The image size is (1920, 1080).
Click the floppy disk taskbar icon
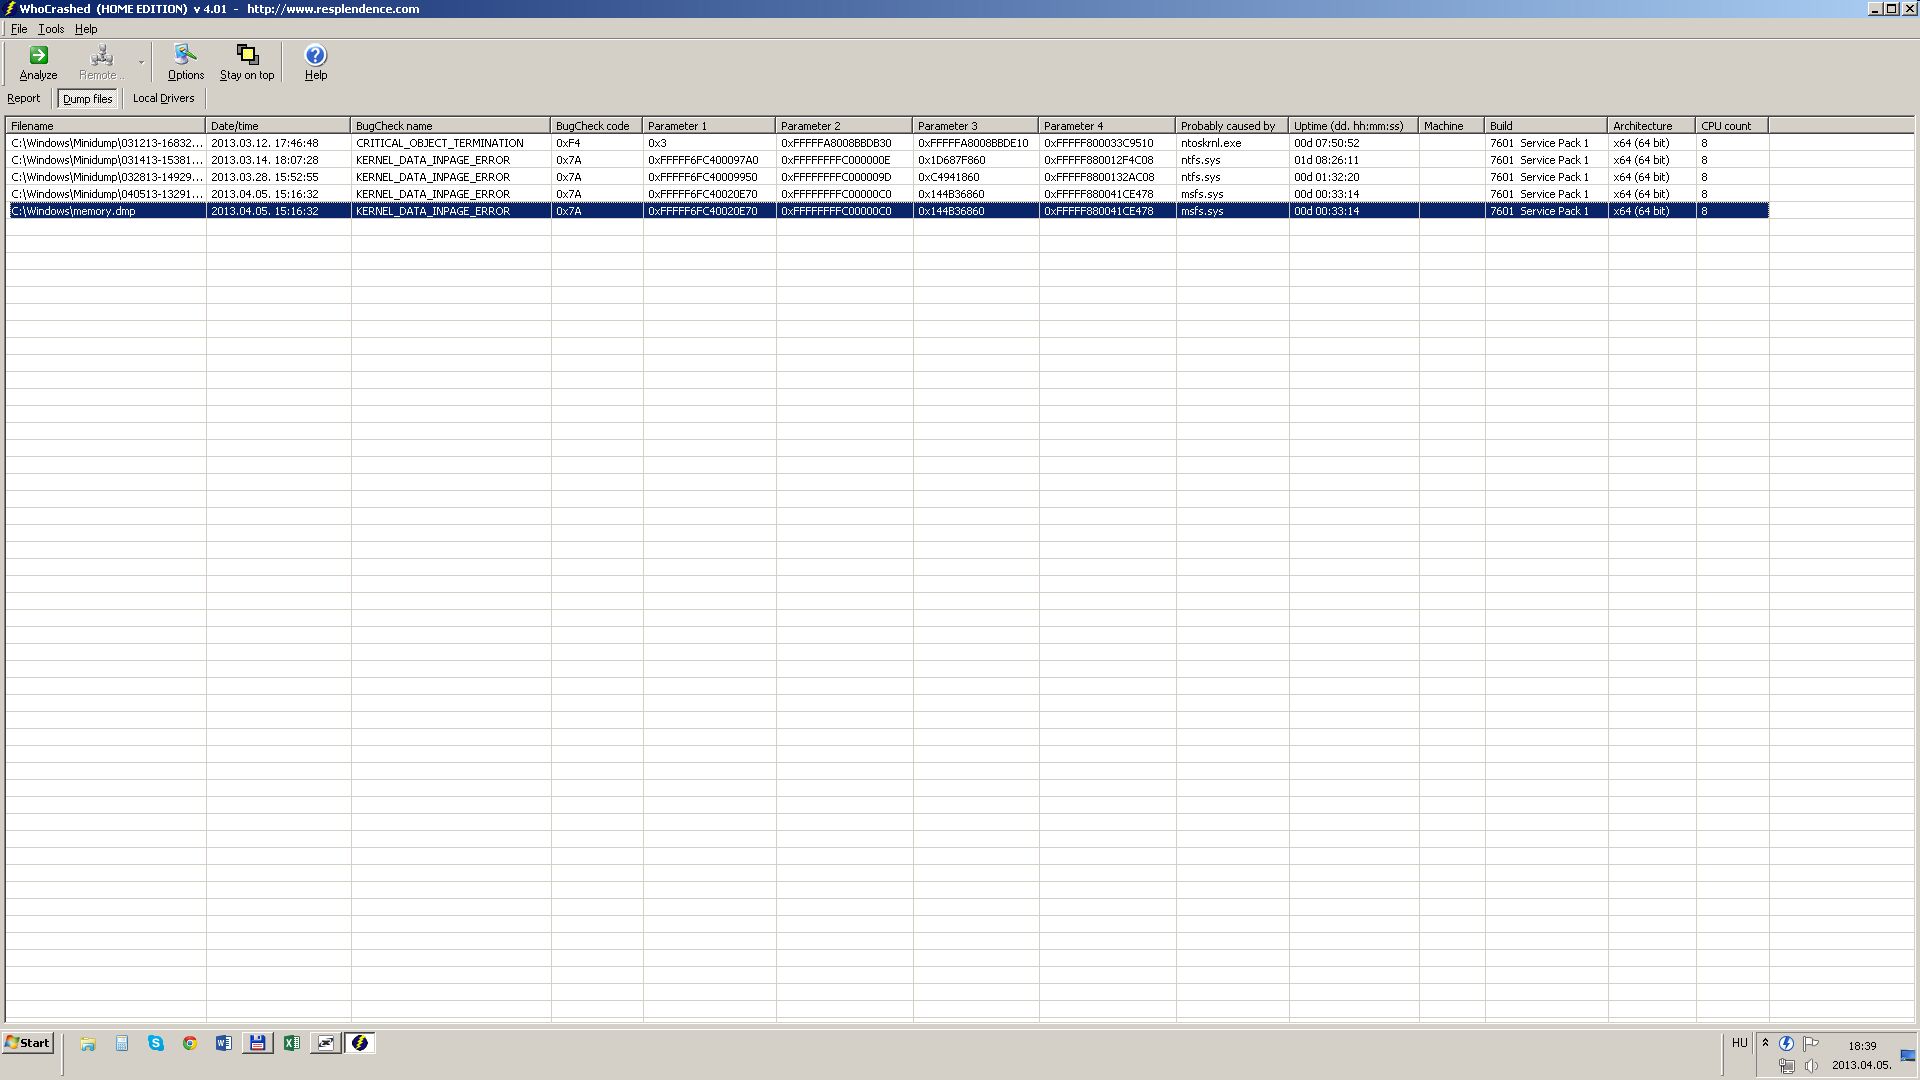click(258, 1043)
